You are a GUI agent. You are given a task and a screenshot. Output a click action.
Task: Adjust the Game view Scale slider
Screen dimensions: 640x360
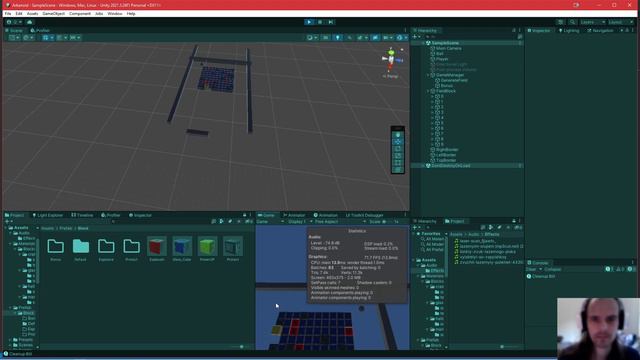tap(387, 222)
